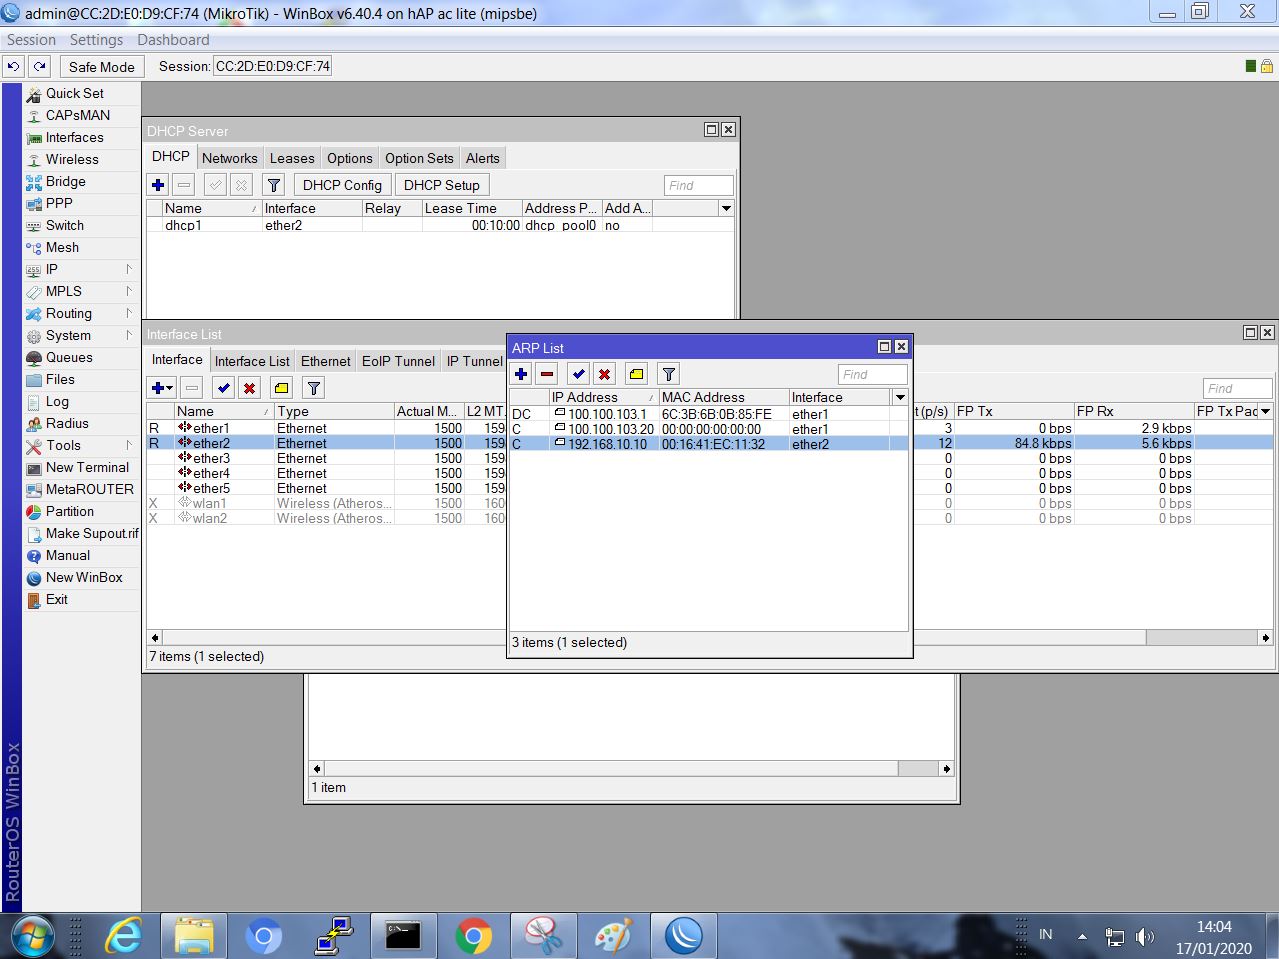Open Settings menu
The width and height of the screenshot is (1279, 959).
click(x=96, y=40)
